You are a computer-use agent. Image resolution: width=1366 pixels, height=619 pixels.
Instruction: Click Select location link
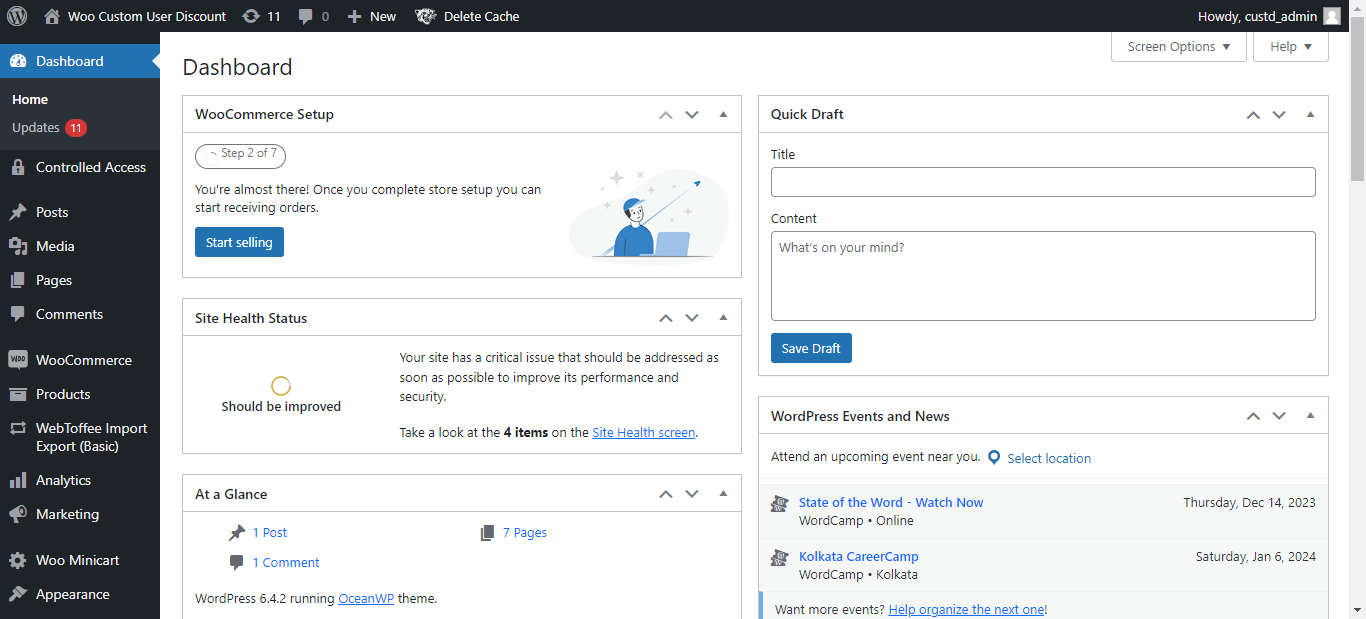[1049, 458]
